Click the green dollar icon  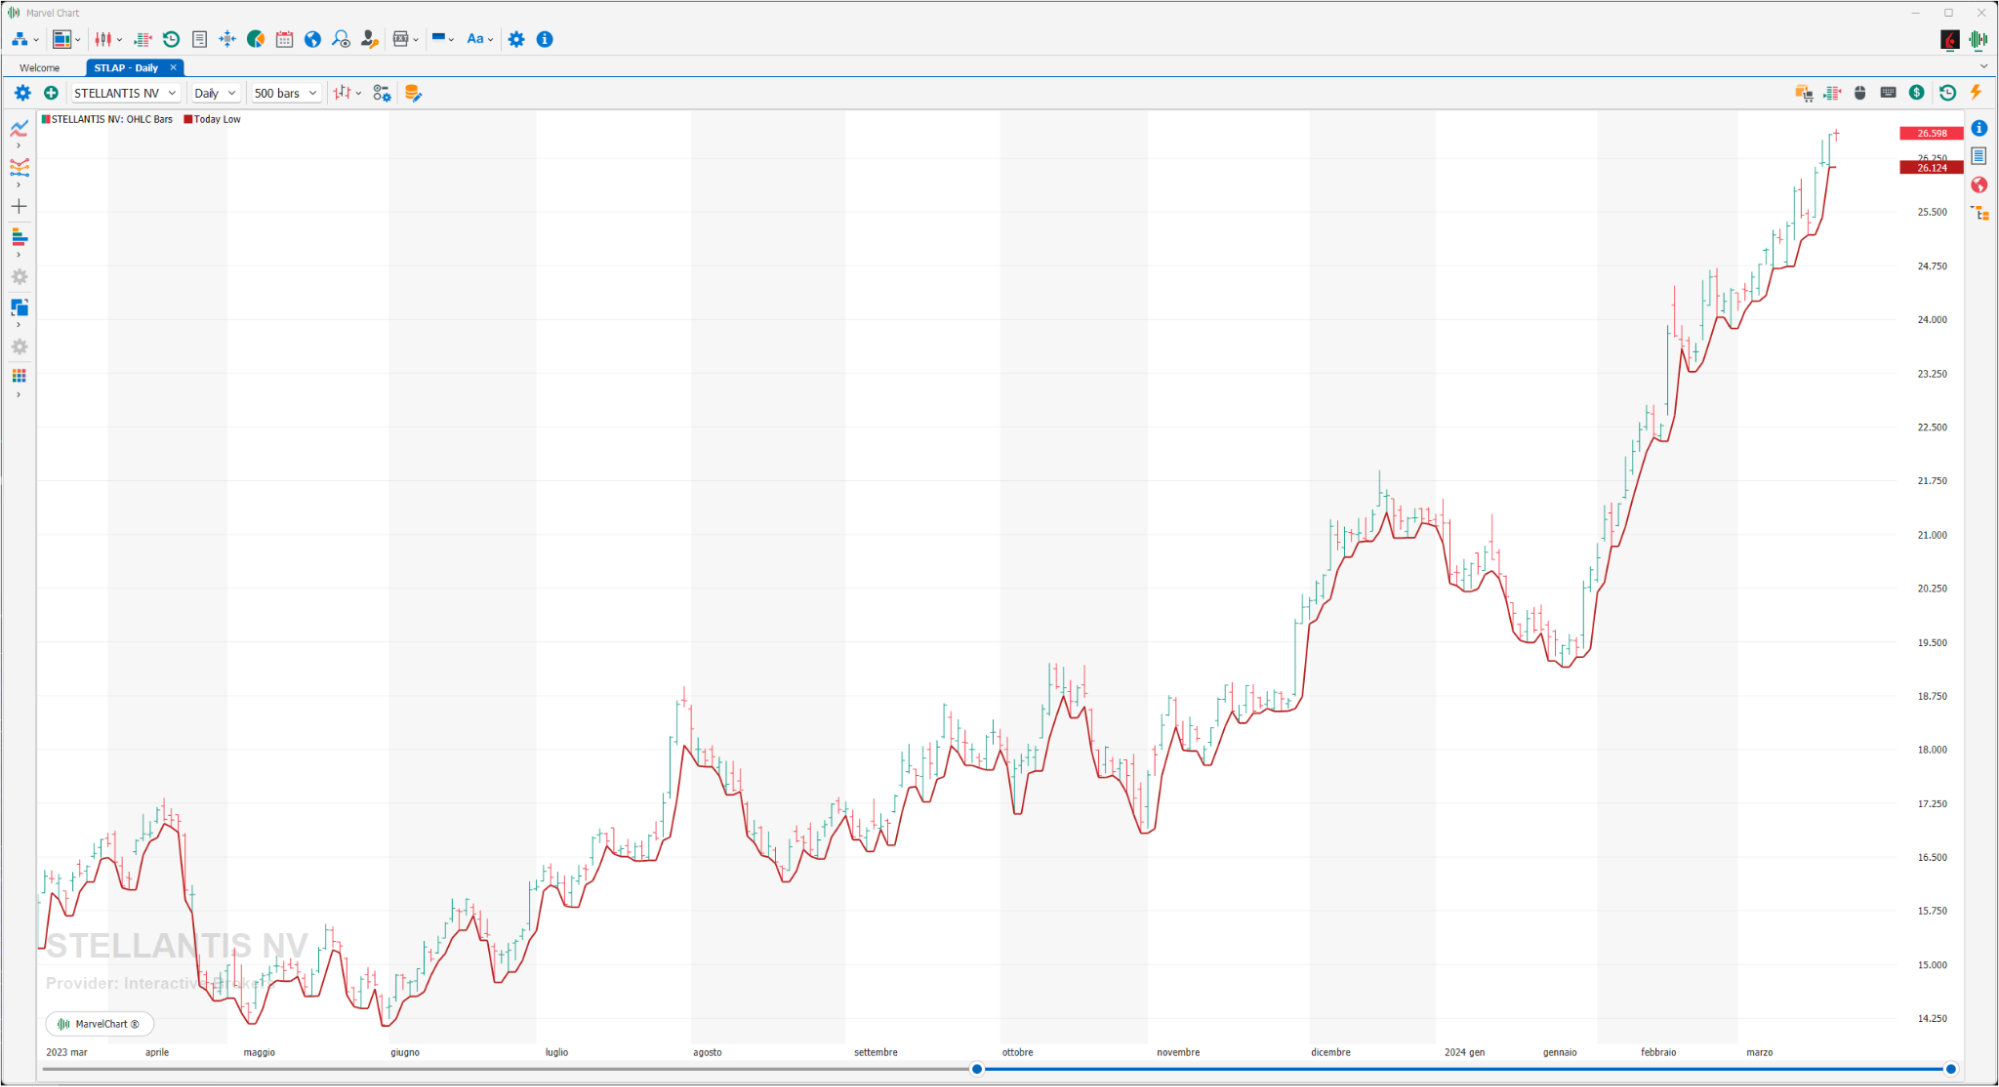coord(1916,92)
